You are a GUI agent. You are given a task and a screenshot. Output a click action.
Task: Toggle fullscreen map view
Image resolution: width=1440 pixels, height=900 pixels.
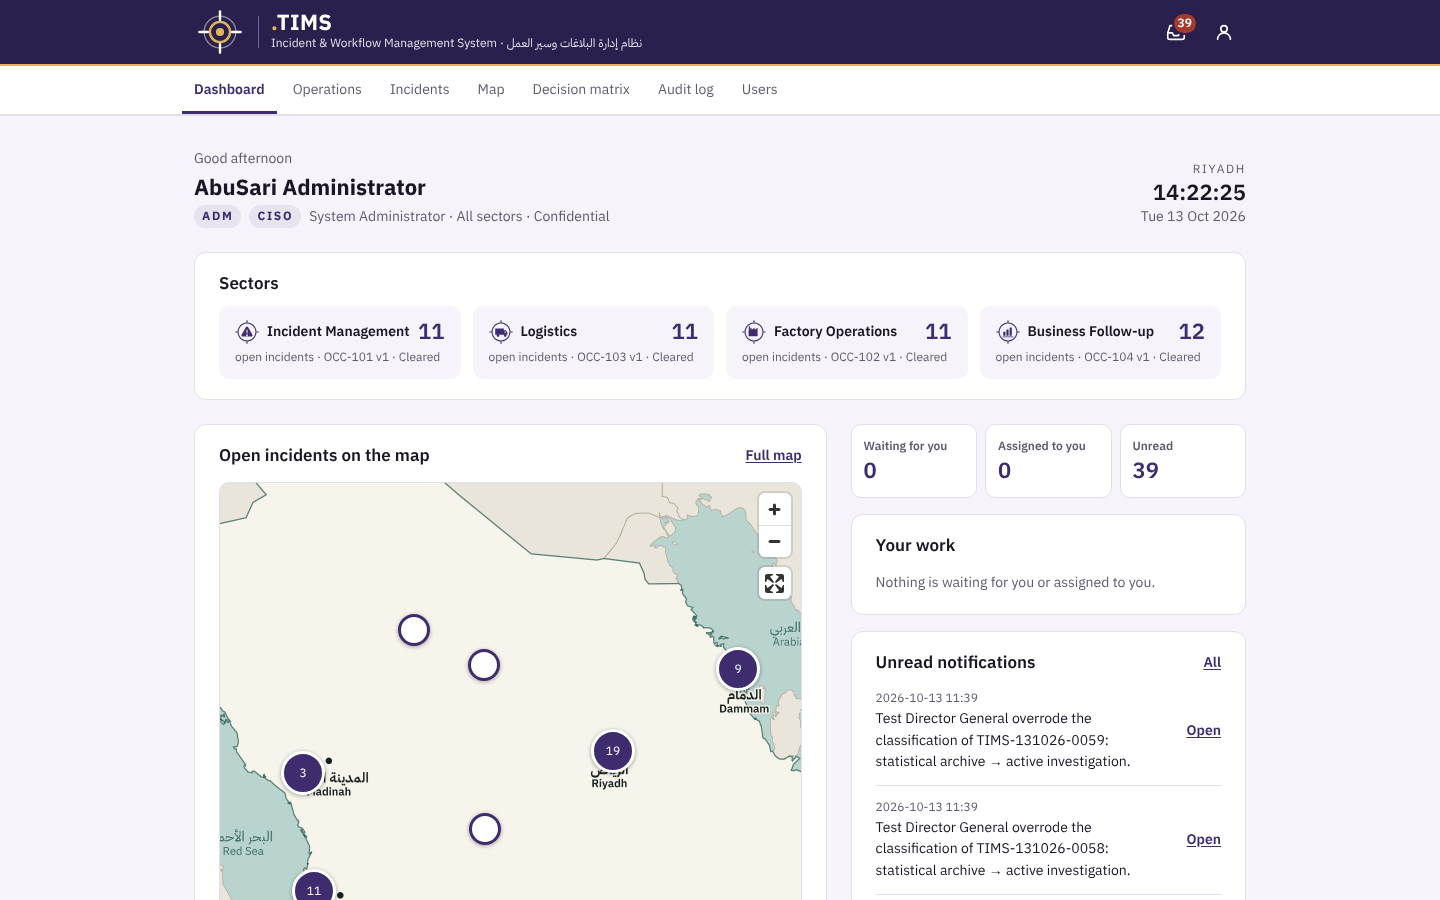[774, 583]
